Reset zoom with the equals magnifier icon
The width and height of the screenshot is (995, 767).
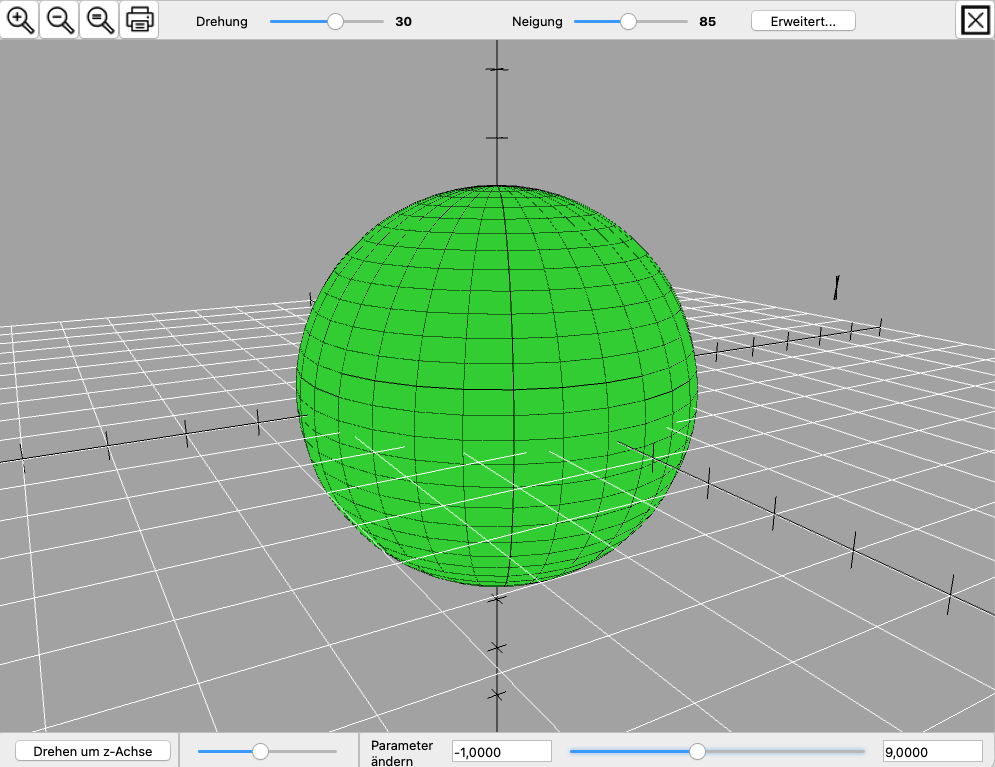click(x=99, y=20)
